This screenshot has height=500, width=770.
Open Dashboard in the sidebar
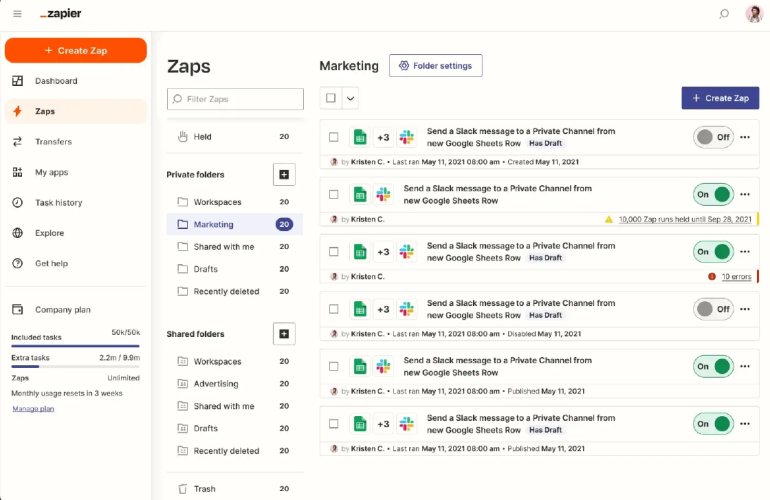click(76, 81)
